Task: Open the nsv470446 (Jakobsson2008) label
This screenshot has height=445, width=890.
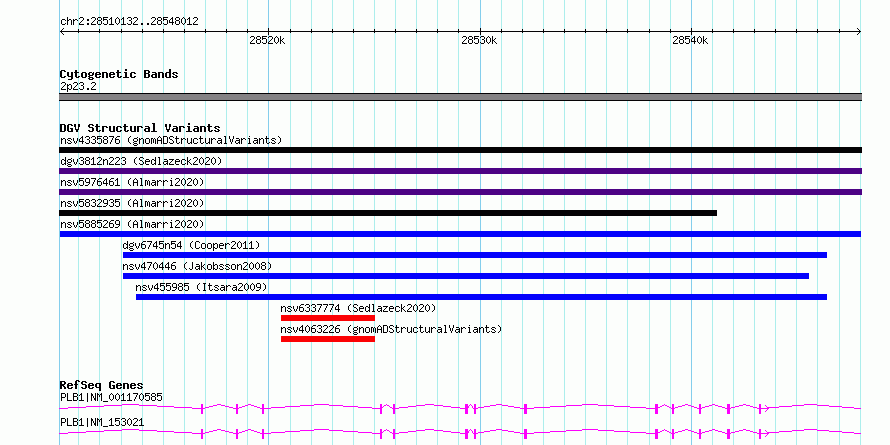Action: 198,266
